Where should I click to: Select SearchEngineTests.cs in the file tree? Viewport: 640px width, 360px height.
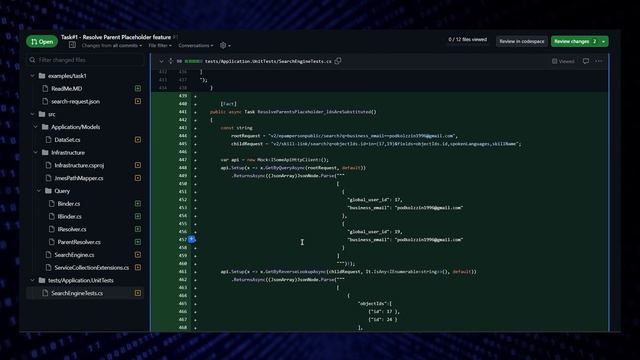click(x=77, y=293)
